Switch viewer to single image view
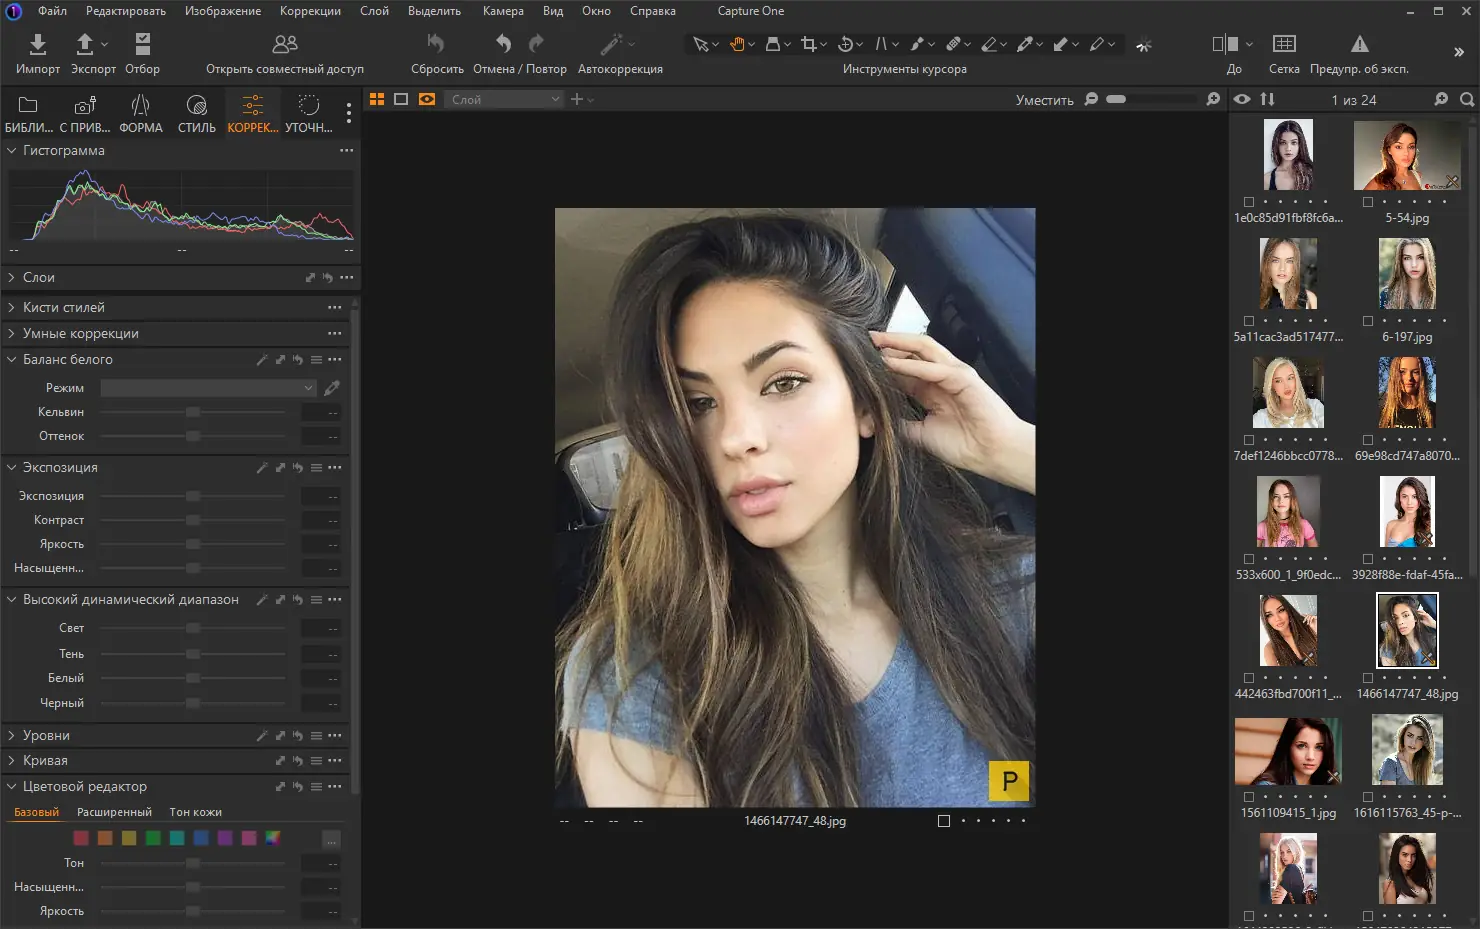This screenshot has height=929, width=1480. point(401,99)
